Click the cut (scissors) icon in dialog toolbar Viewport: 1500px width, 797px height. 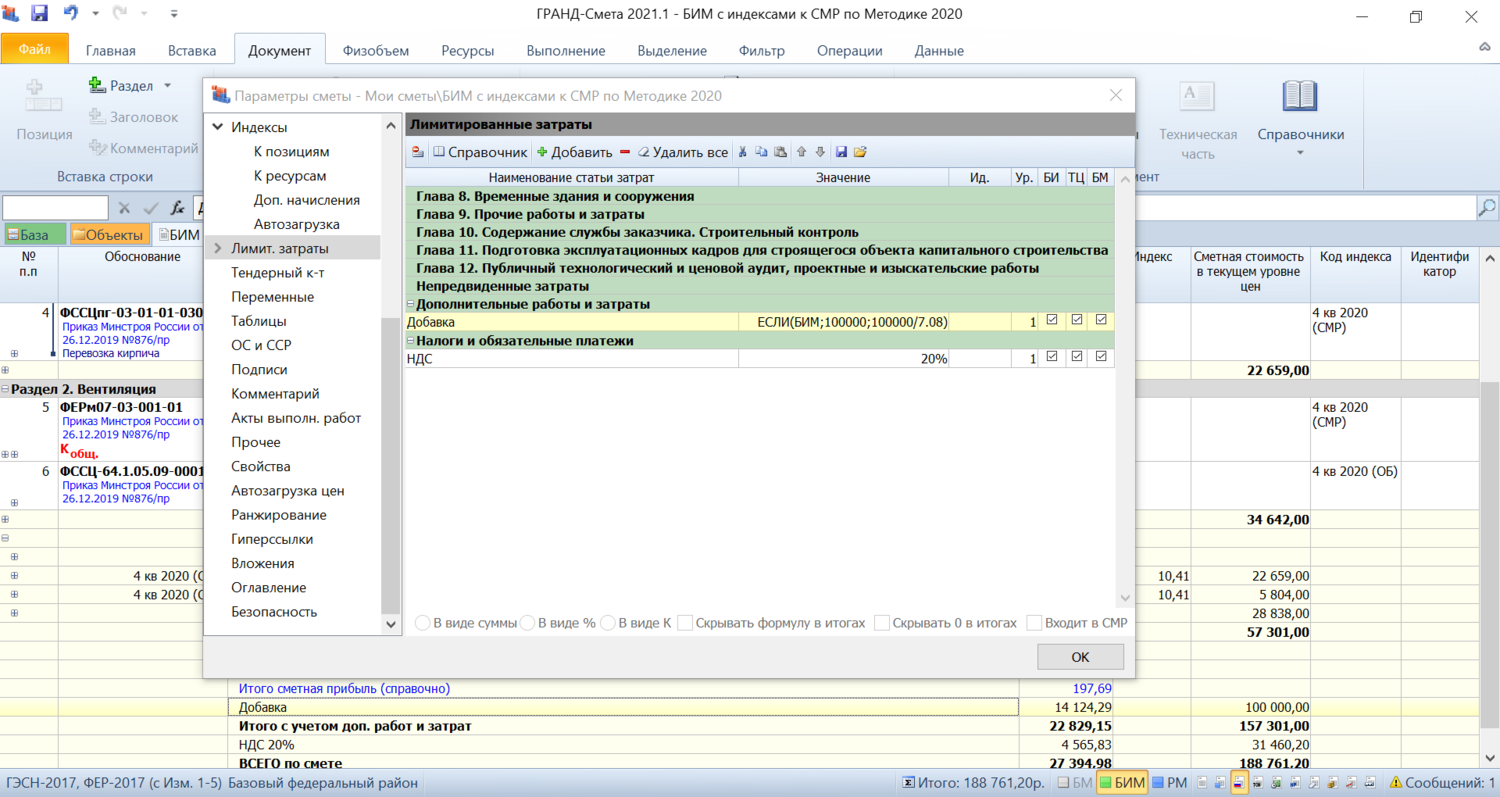tap(742, 152)
